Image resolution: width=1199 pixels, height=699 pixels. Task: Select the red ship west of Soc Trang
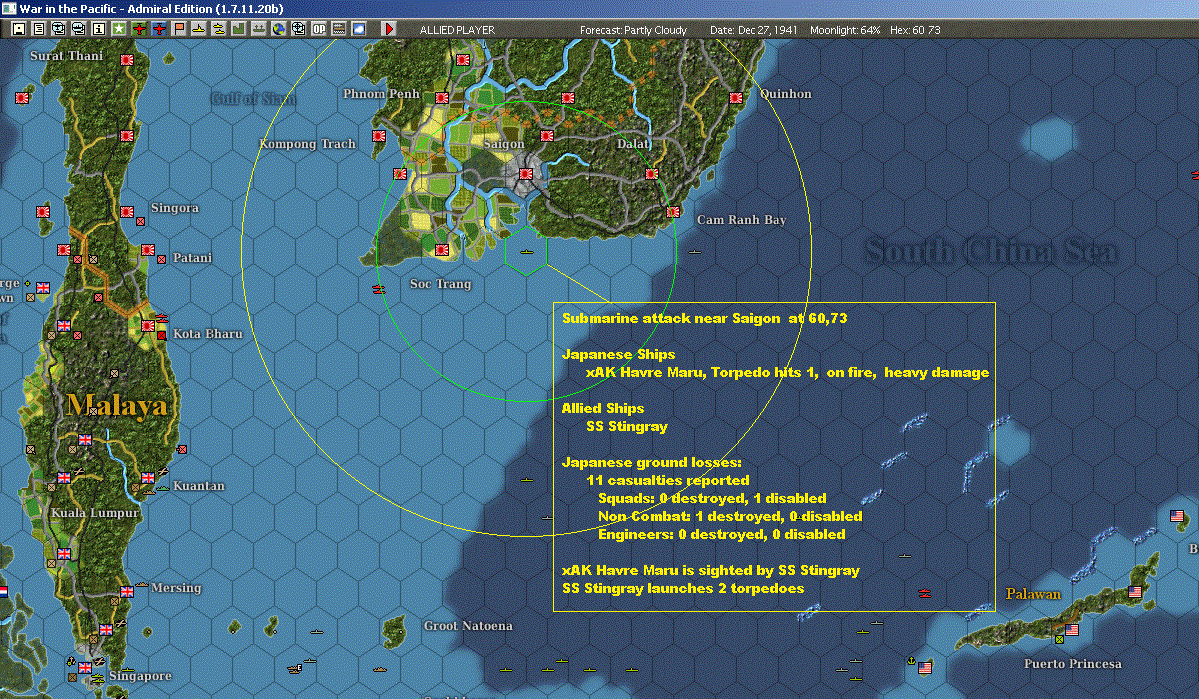pyautogui.click(x=379, y=289)
